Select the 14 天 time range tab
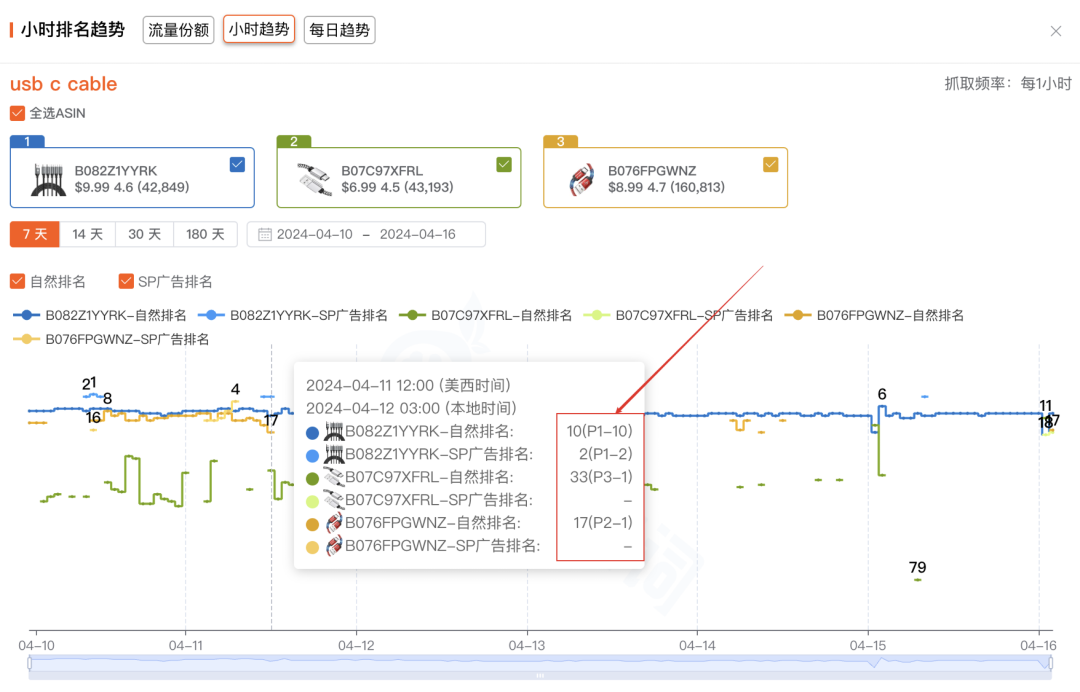Image resolution: width=1080 pixels, height=692 pixels. [x=87, y=234]
